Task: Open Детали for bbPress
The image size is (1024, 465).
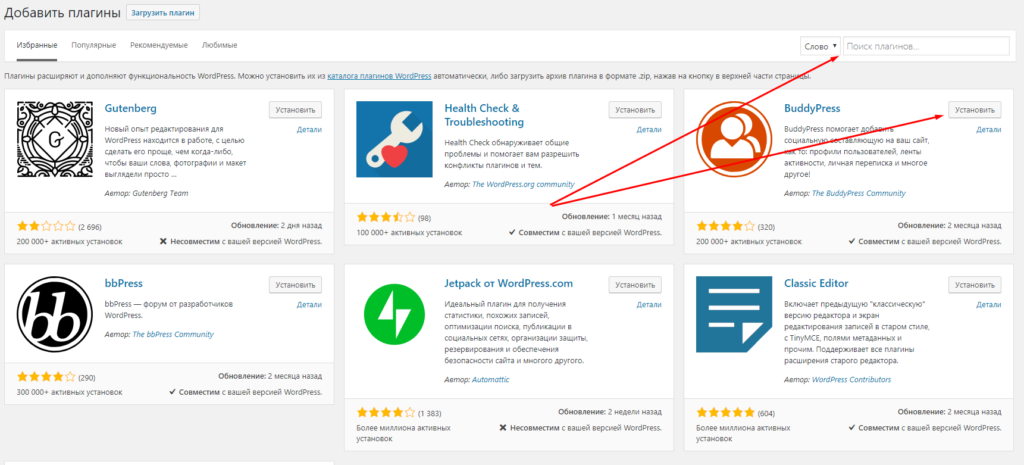Action: [309, 304]
